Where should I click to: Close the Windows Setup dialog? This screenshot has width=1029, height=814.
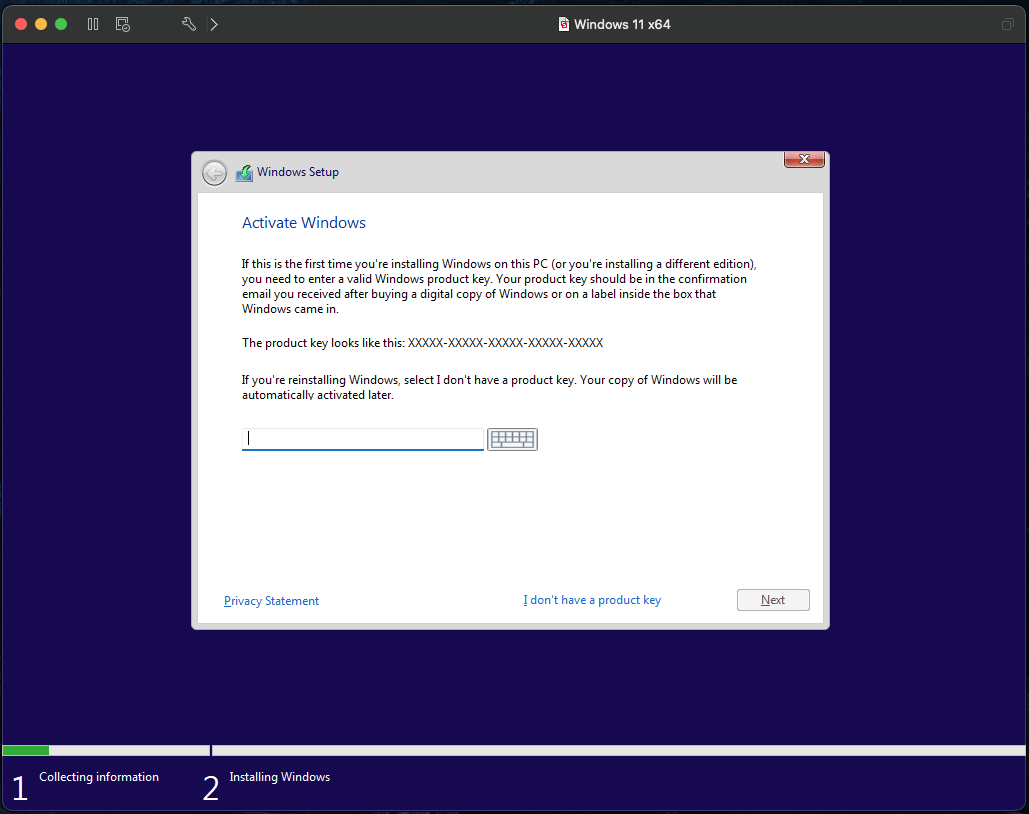[804, 160]
